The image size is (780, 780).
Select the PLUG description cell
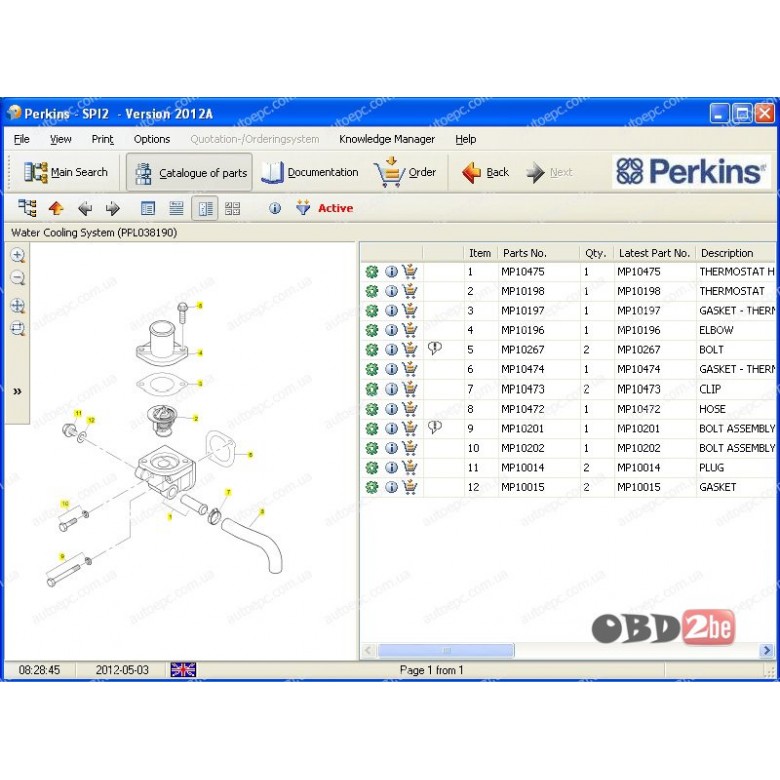pos(736,468)
